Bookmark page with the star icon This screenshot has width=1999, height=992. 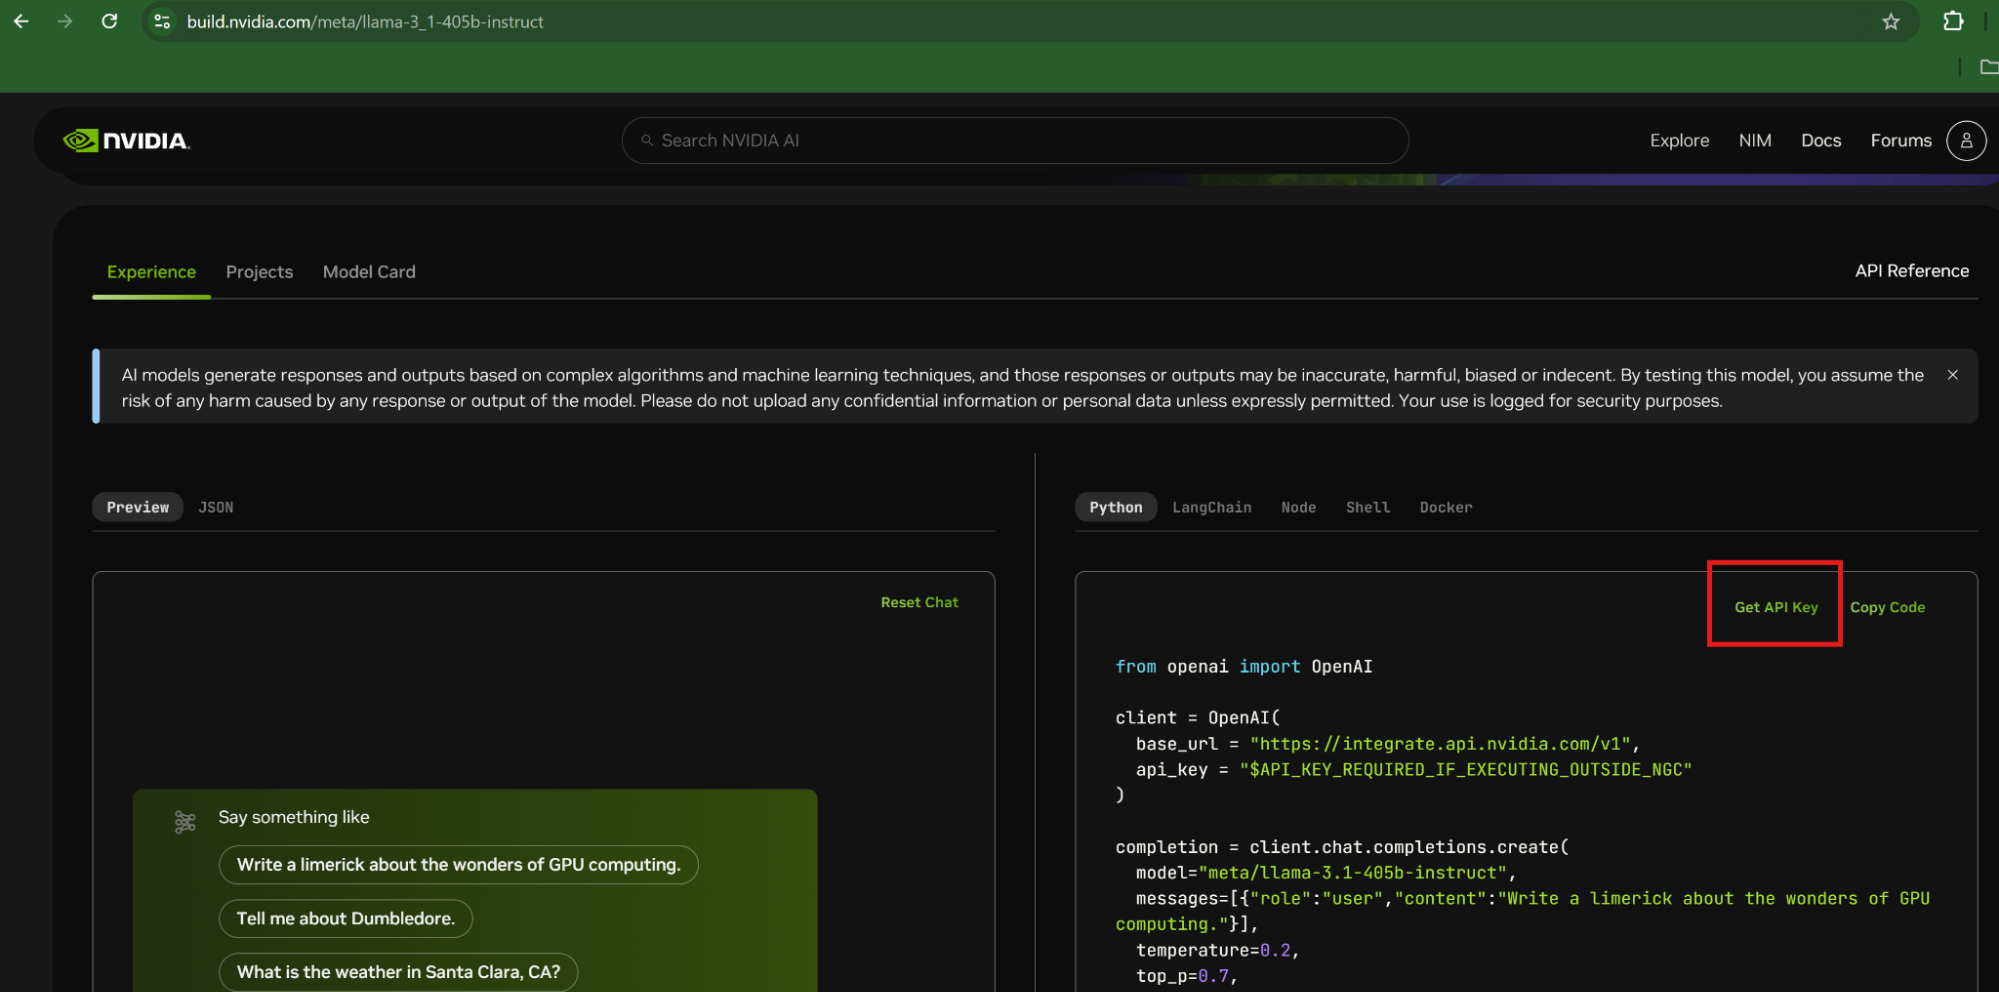tap(1890, 21)
